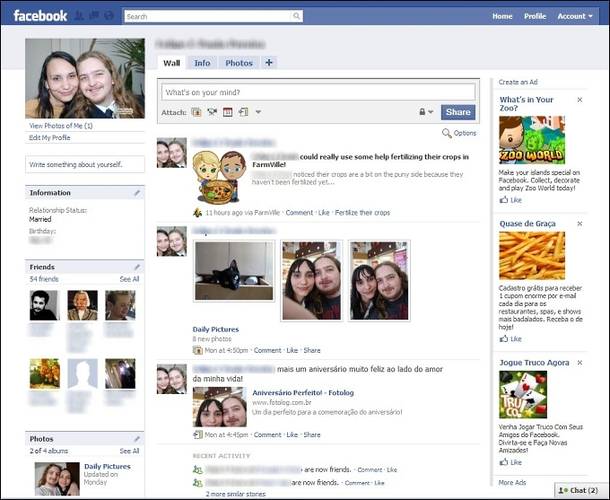
Task: Open the black cat photo thumbnail
Action: point(234,271)
